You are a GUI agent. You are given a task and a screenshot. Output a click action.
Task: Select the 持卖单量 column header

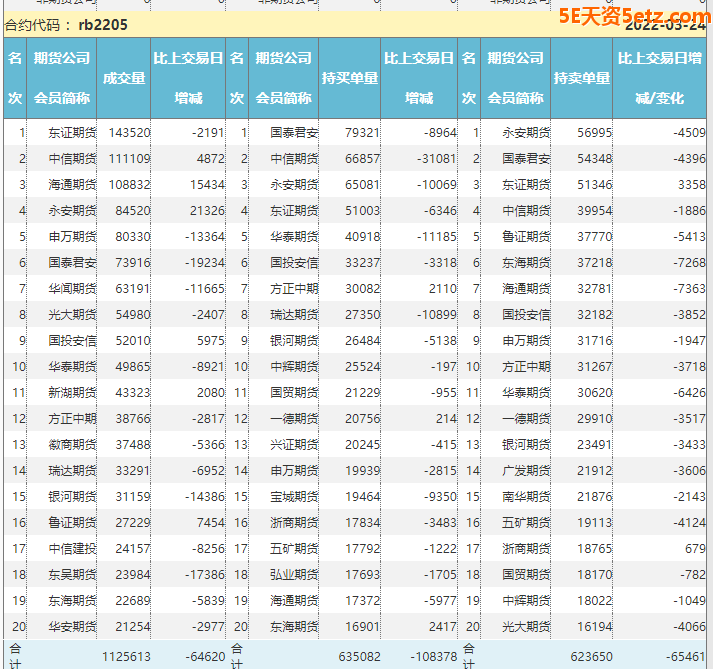pyautogui.click(x=581, y=78)
